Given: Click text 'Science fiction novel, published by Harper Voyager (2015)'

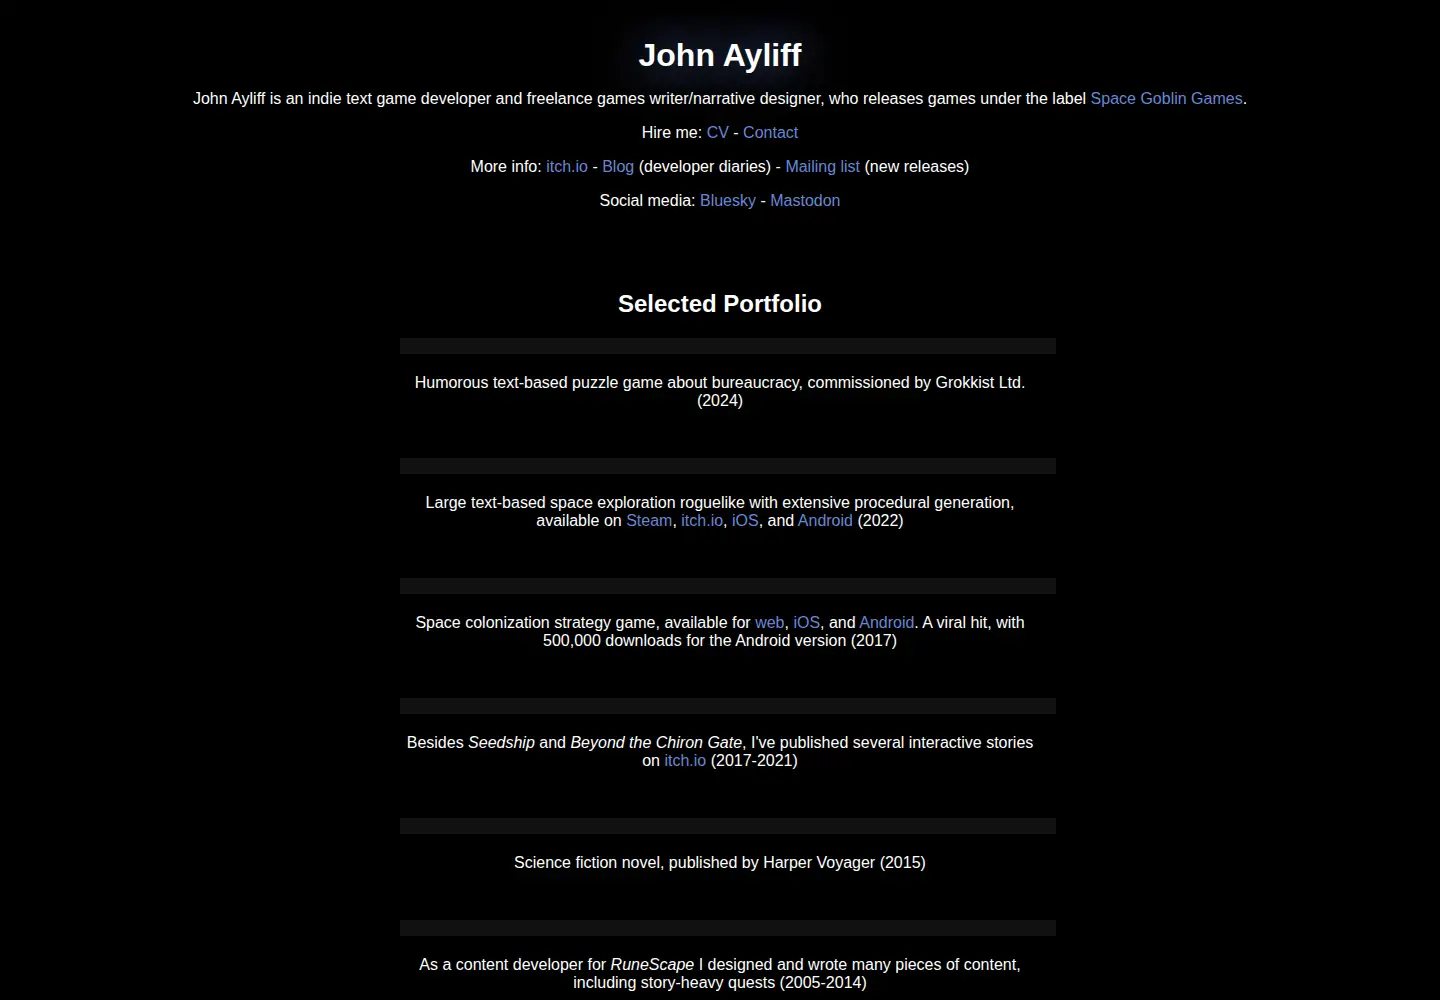Looking at the screenshot, I should 720,862.
